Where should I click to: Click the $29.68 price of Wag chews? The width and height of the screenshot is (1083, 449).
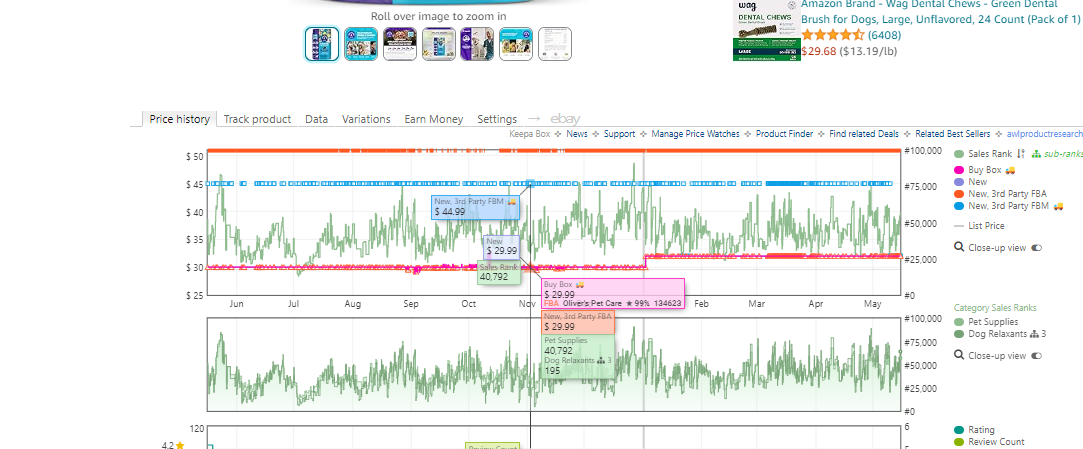point(818,50)
